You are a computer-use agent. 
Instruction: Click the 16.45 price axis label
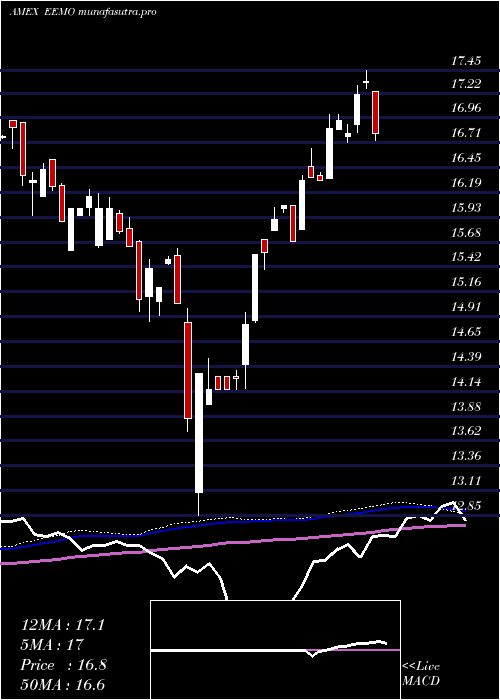click(x=466, y=158)
